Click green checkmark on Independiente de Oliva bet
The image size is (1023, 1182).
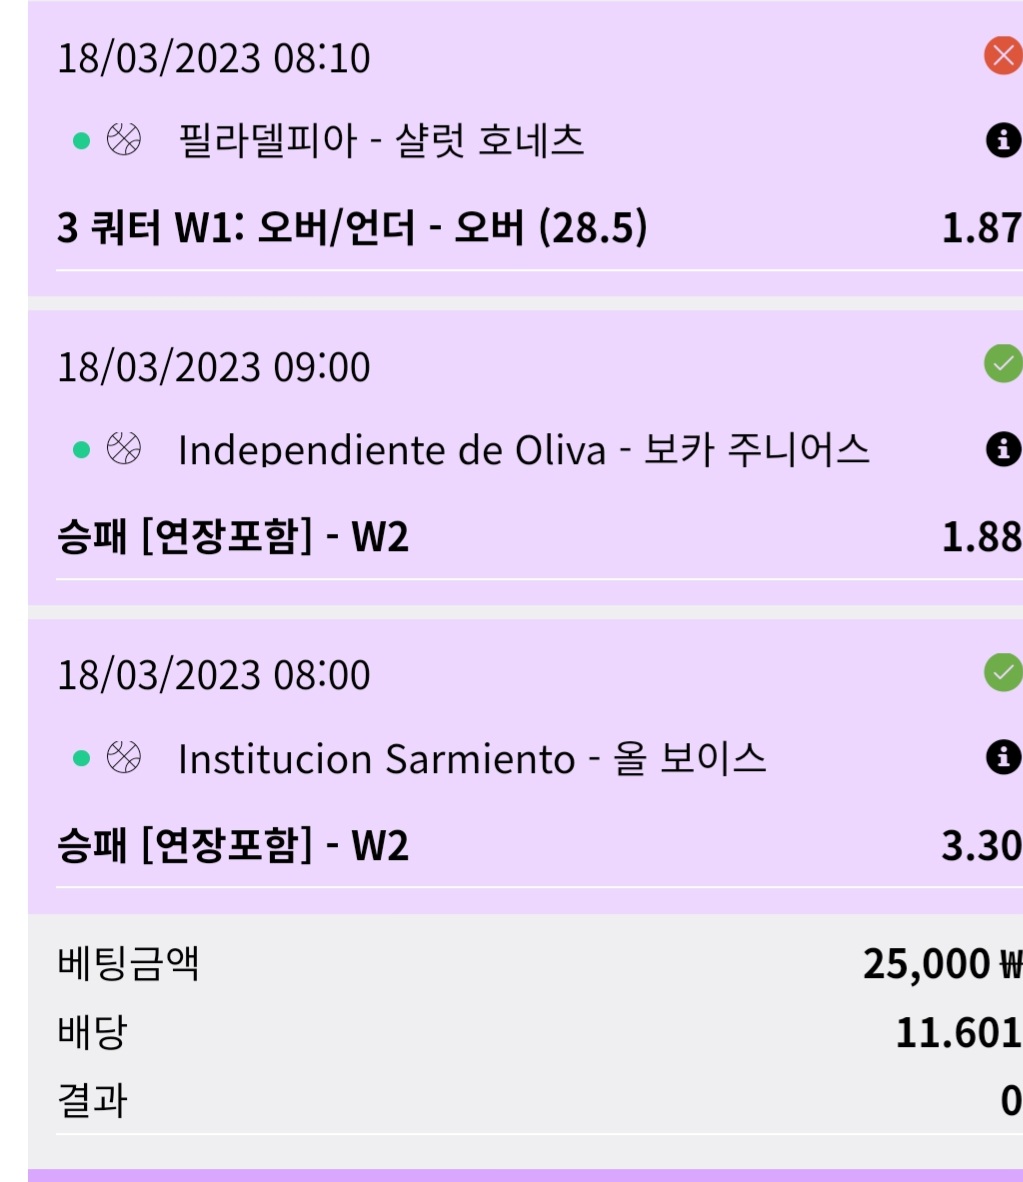(x=1003, y=363)
